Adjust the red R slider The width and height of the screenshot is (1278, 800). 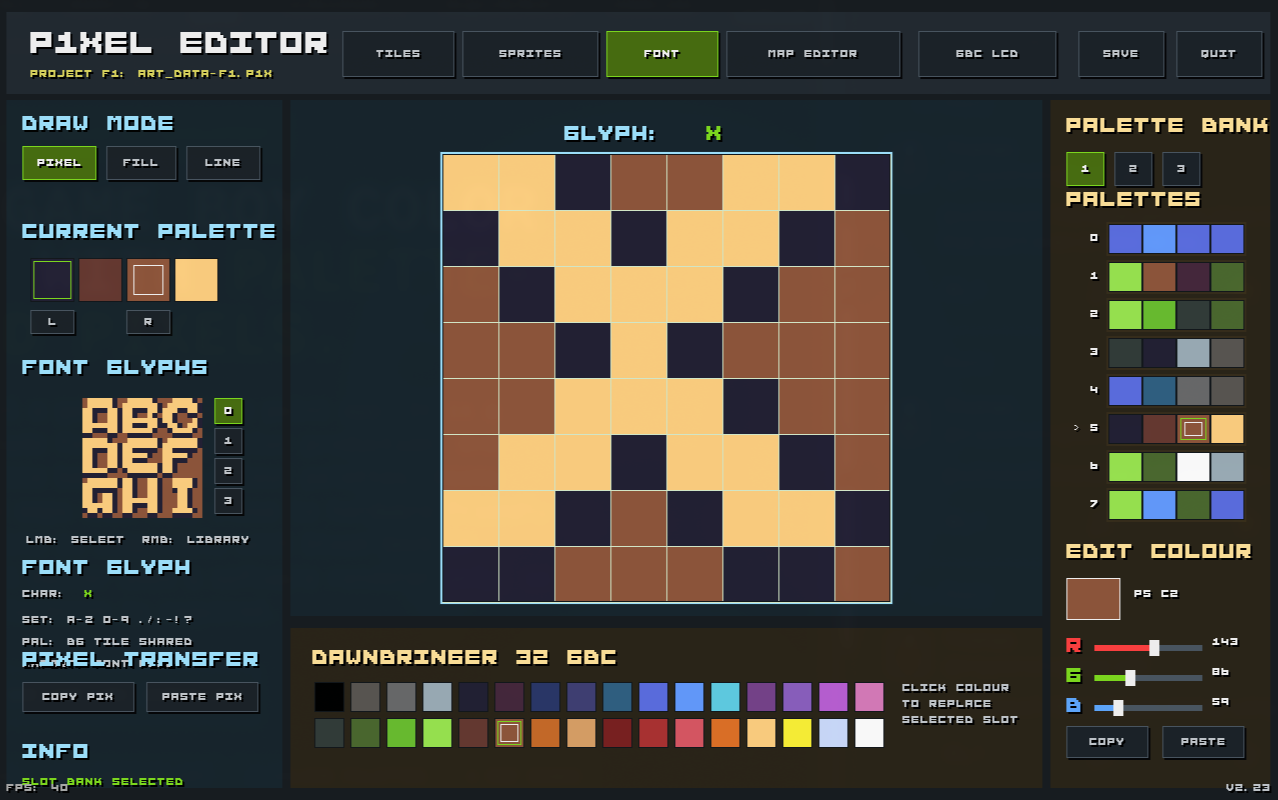1148,647
